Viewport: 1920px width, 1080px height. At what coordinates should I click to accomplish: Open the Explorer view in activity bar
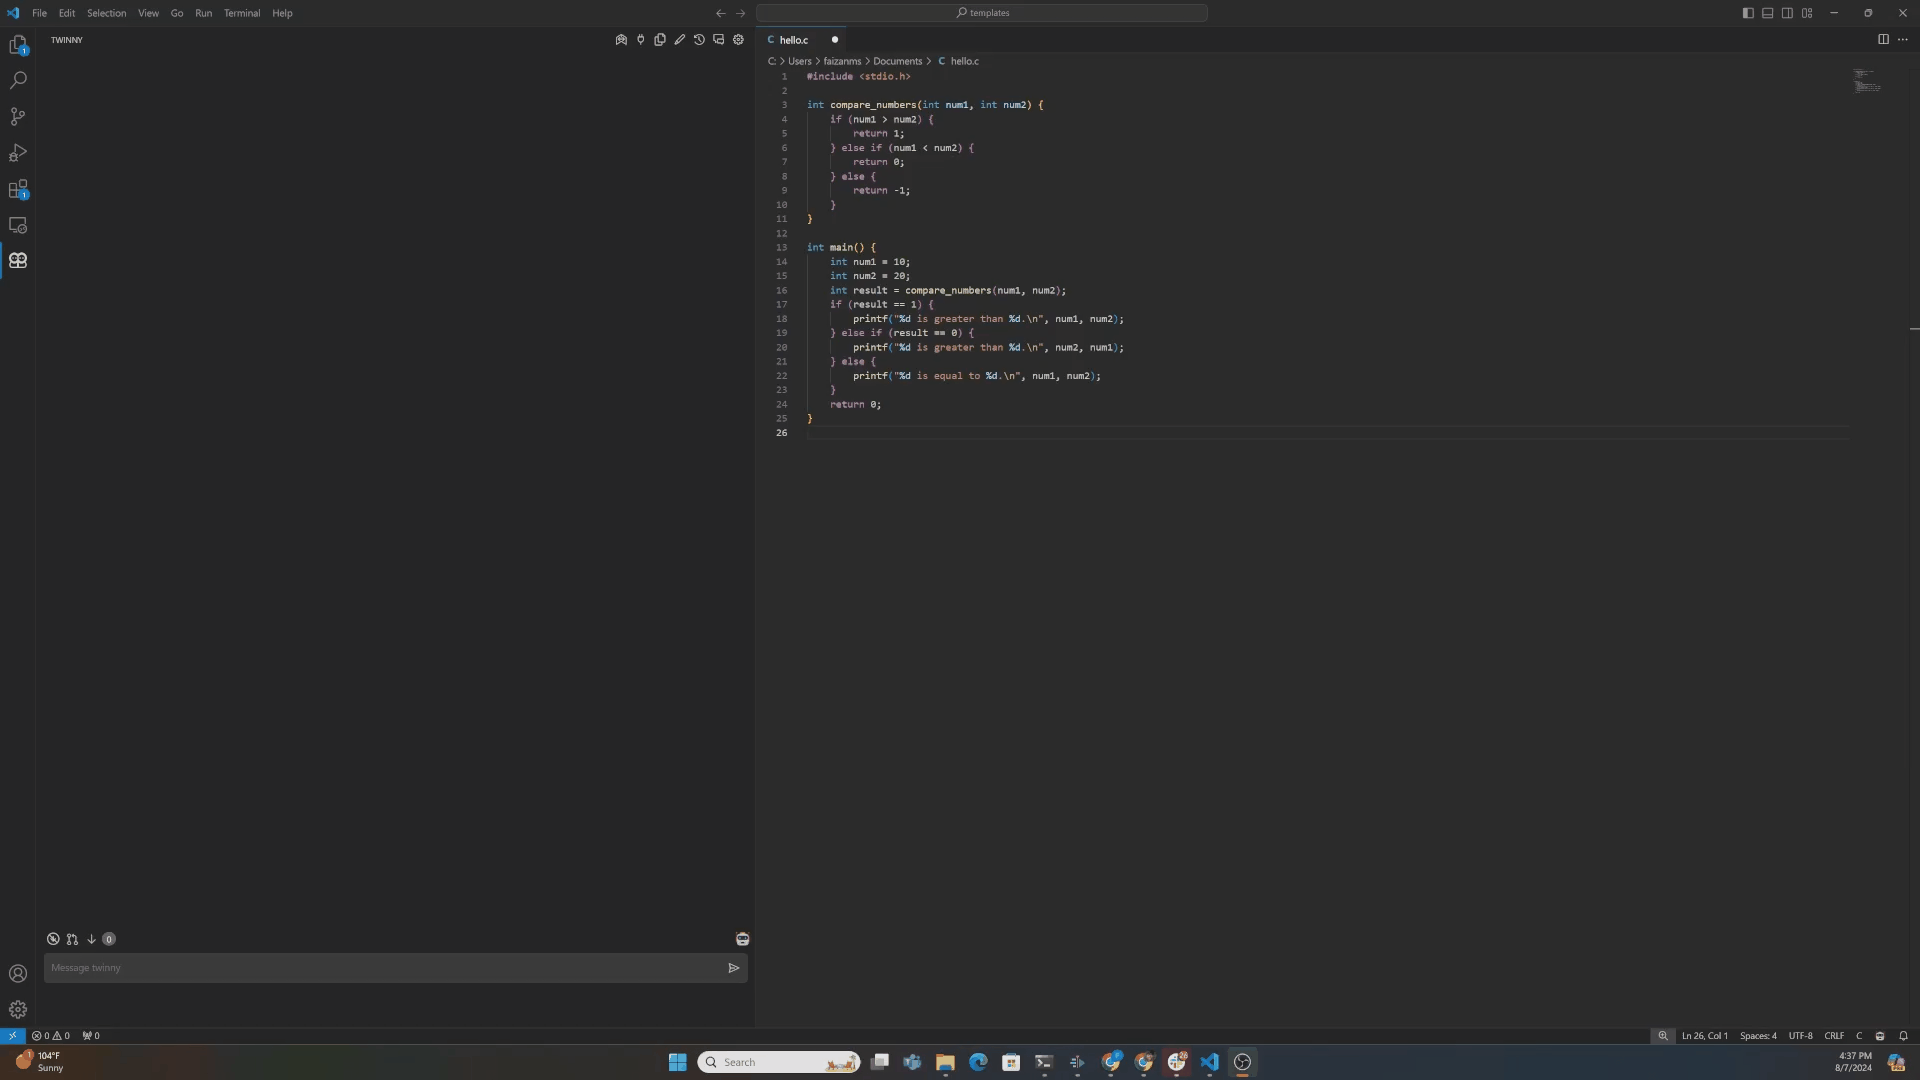[x=18, y=45]
